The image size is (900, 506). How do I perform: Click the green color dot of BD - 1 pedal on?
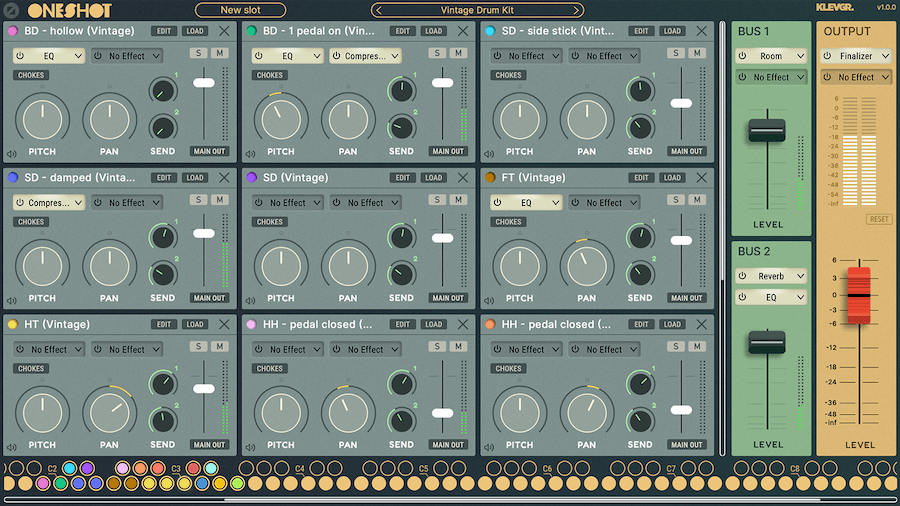tap(251, 31)
